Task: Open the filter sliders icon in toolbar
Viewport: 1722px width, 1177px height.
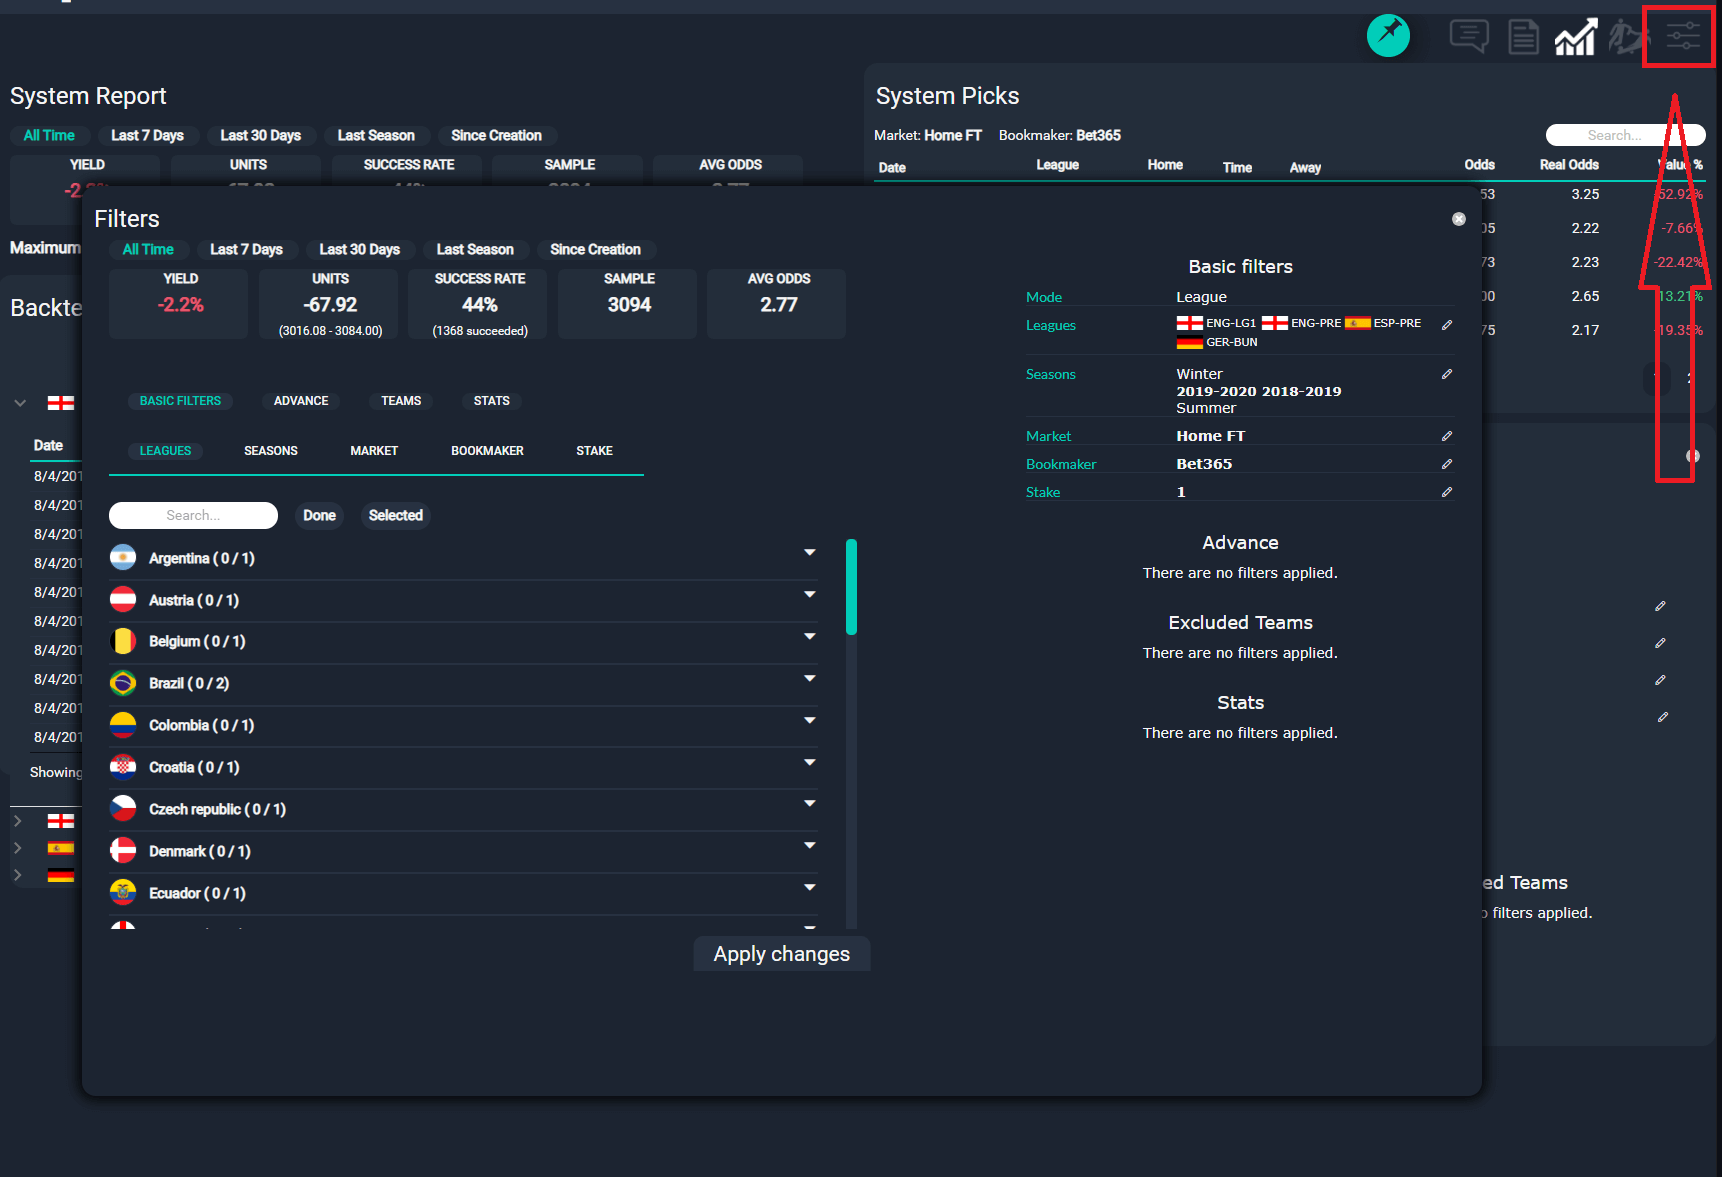Action: [1679, 36]
